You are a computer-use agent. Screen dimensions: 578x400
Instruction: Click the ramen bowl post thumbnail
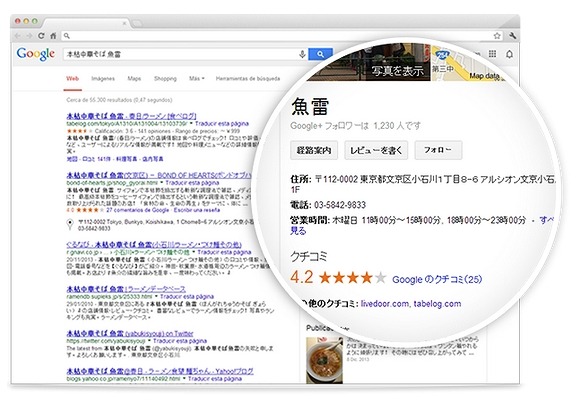(x=324, y=360)
